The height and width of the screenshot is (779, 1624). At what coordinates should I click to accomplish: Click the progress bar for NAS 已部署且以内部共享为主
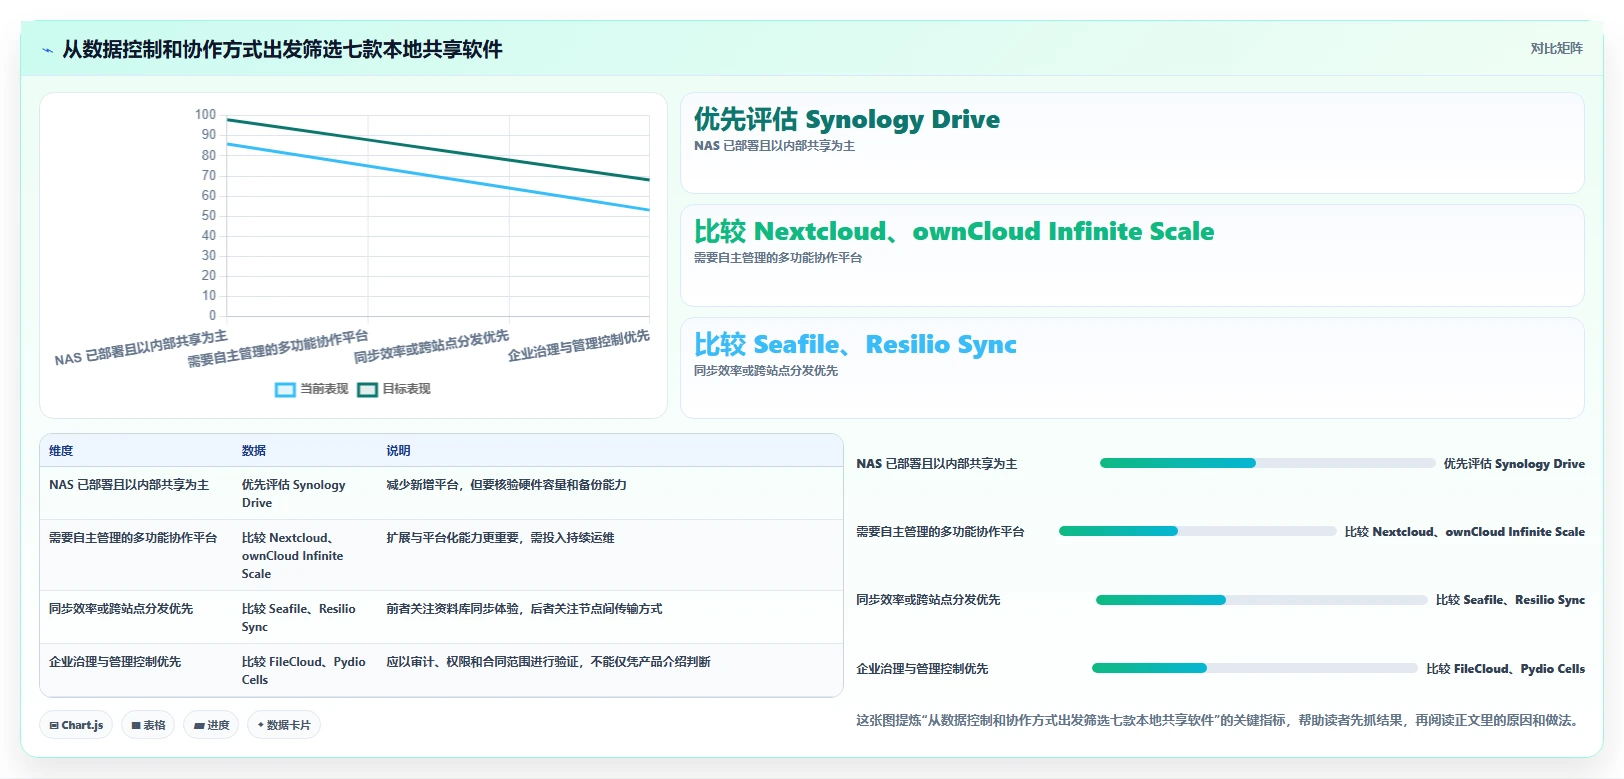[1267, 463]
